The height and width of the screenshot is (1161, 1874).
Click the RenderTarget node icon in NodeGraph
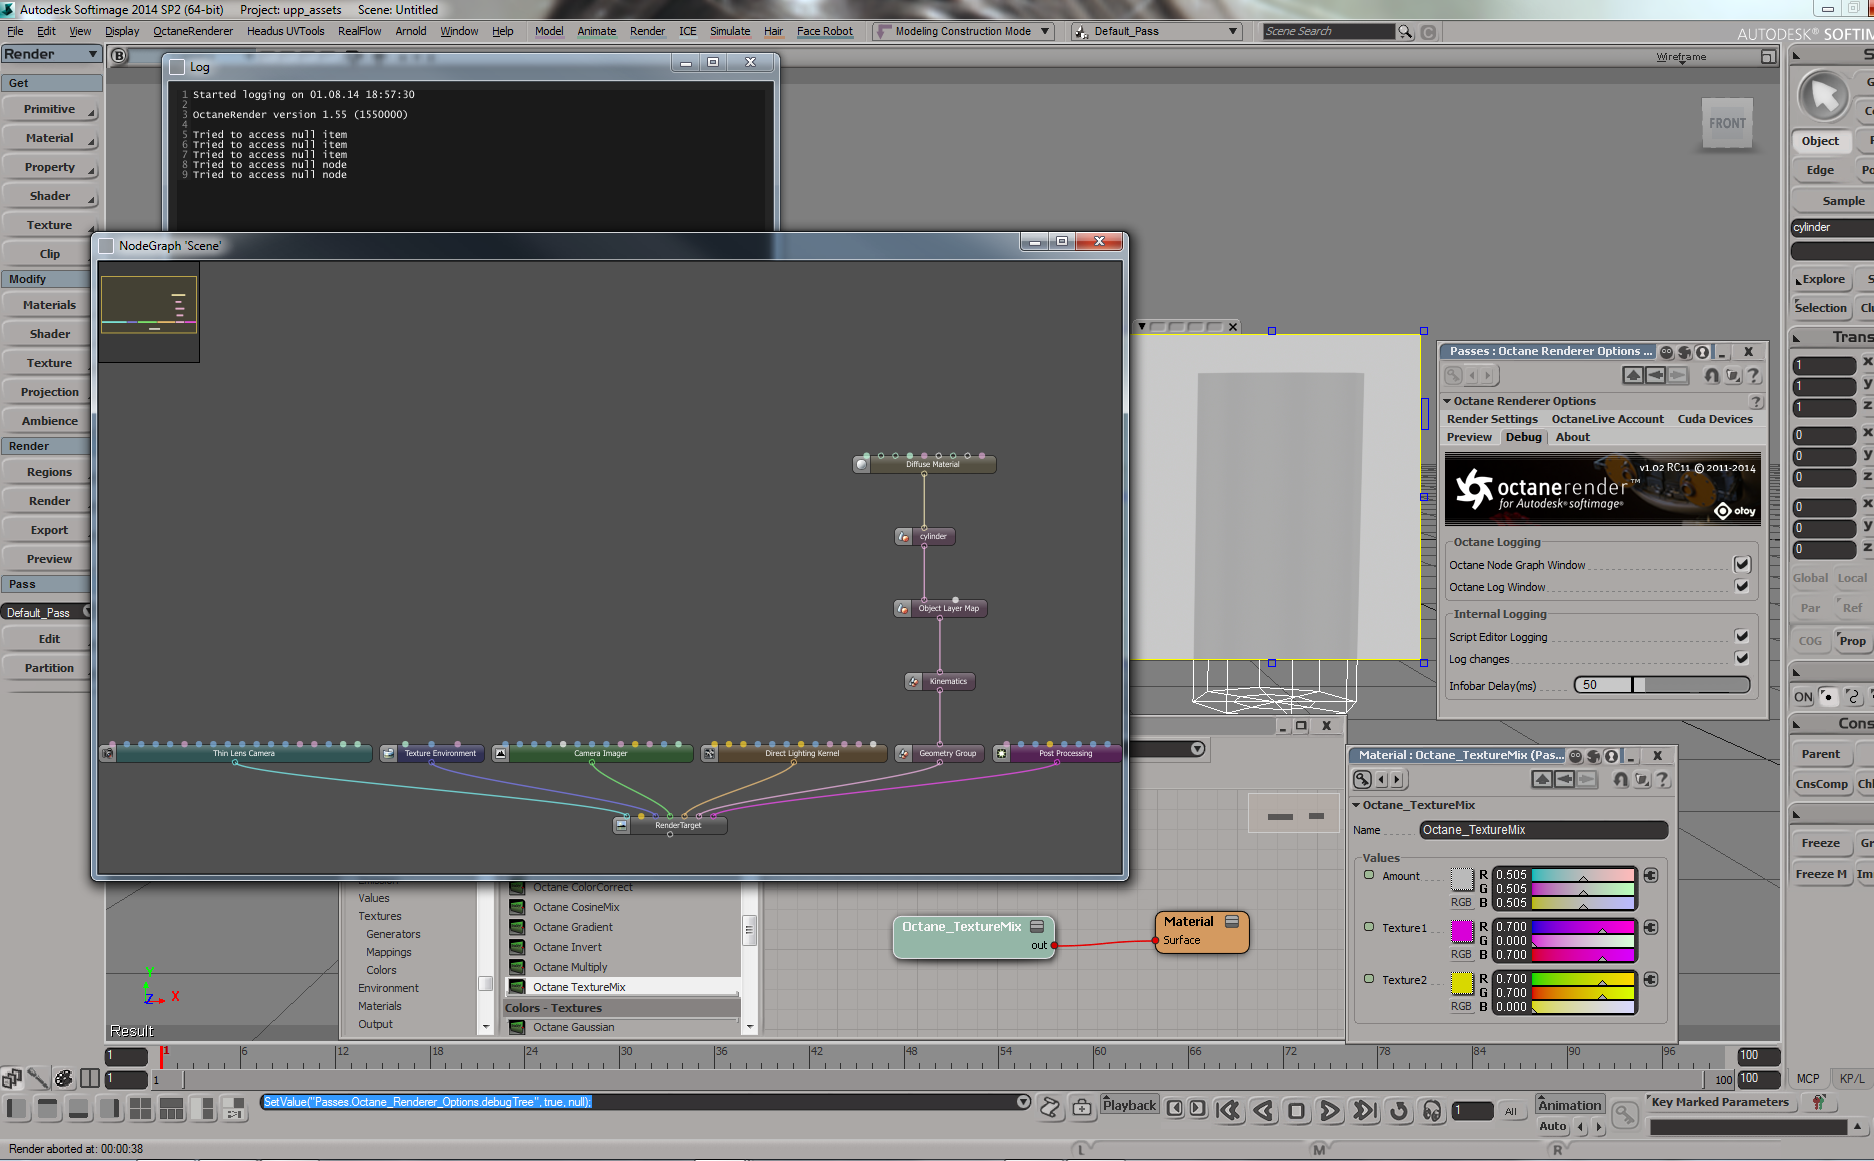click(x=622, y=825)
